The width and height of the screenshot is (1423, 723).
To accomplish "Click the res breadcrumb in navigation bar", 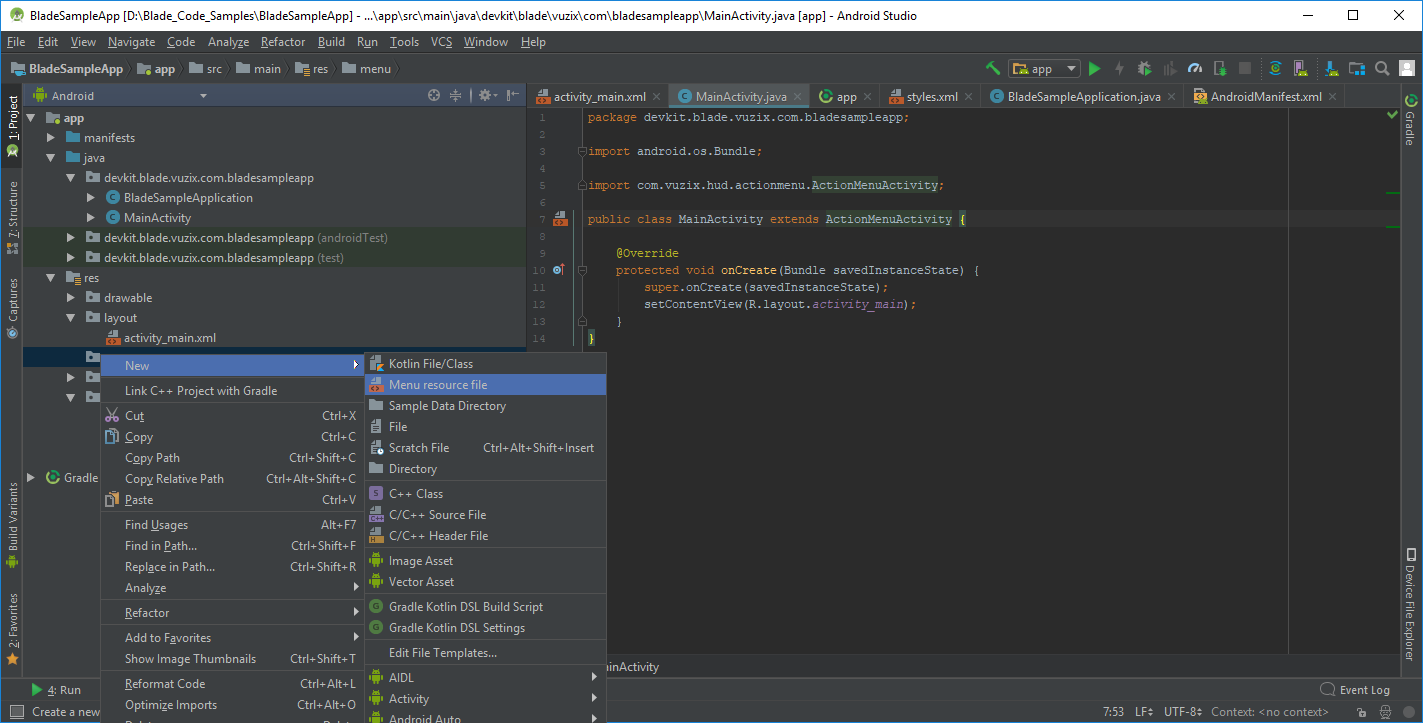I will (312, 69).
